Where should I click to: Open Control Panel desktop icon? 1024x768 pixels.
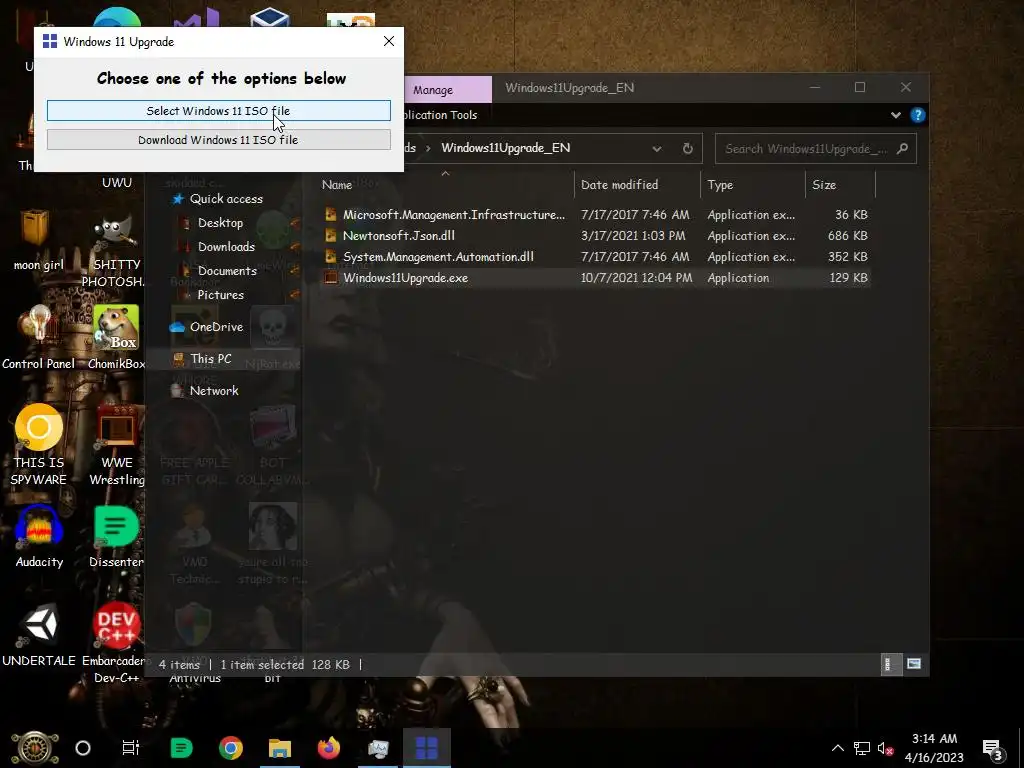(39, 338)
